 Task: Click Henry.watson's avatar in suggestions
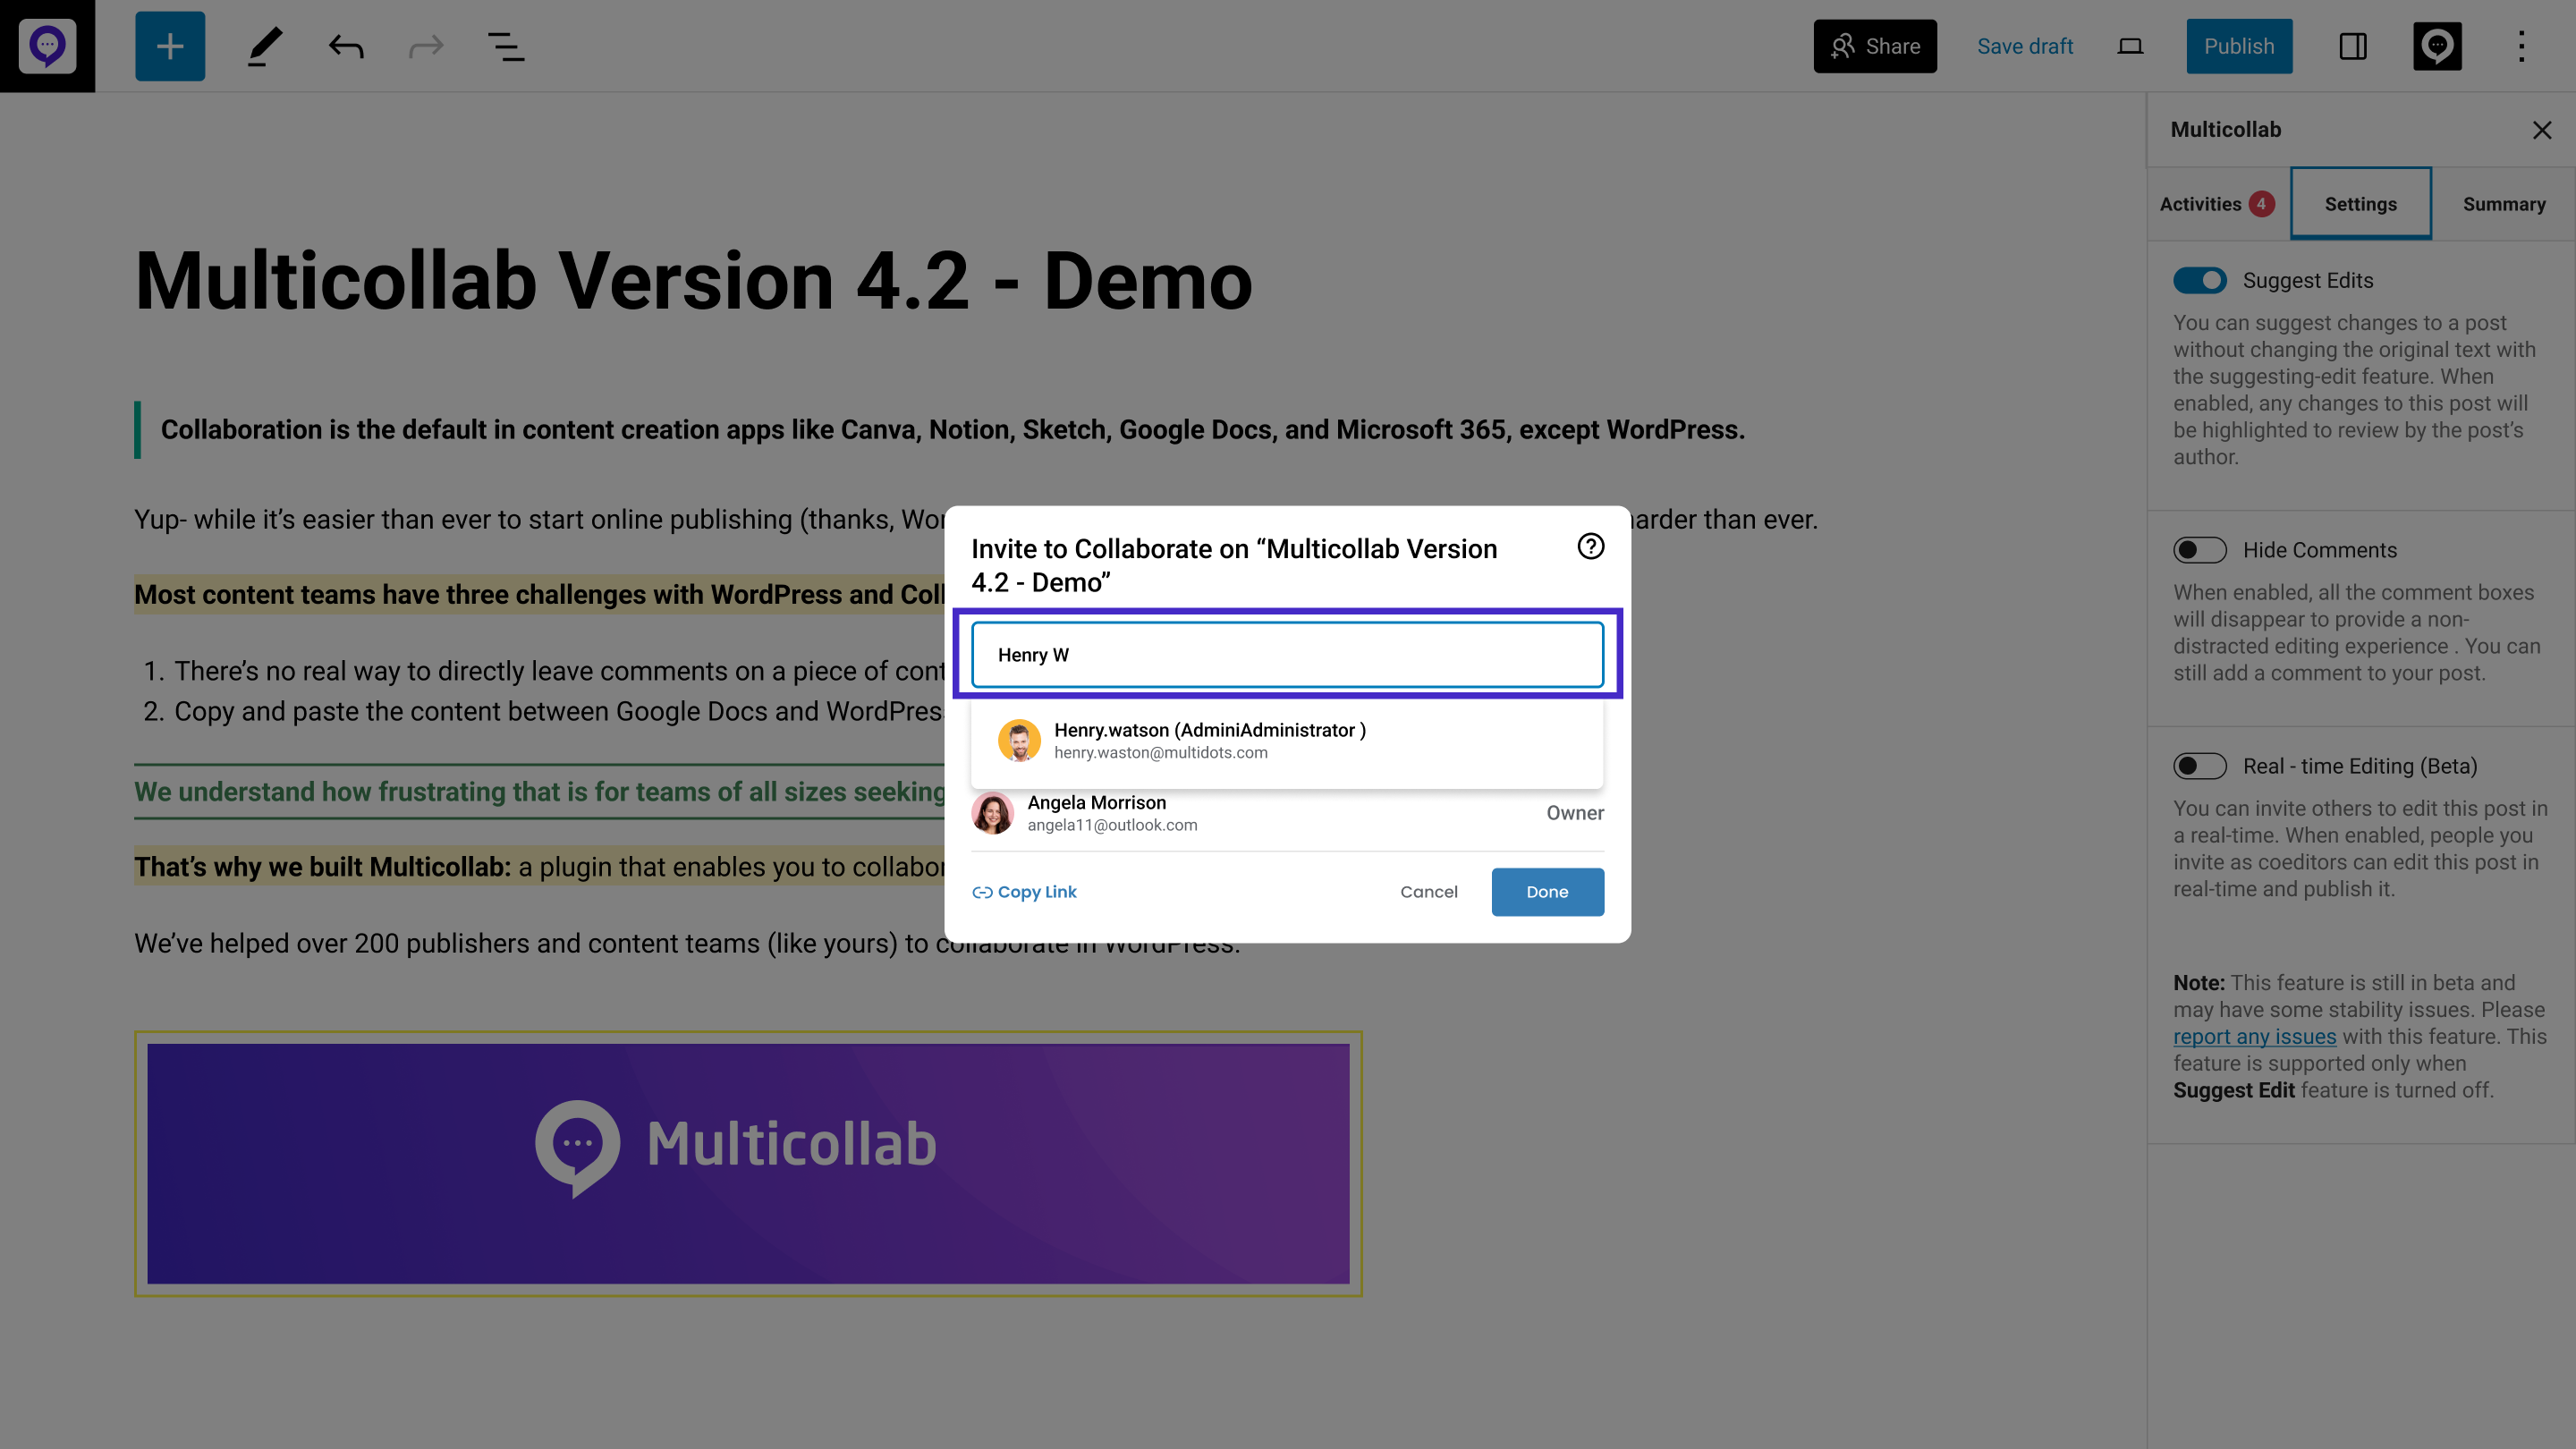point(1019,741)
